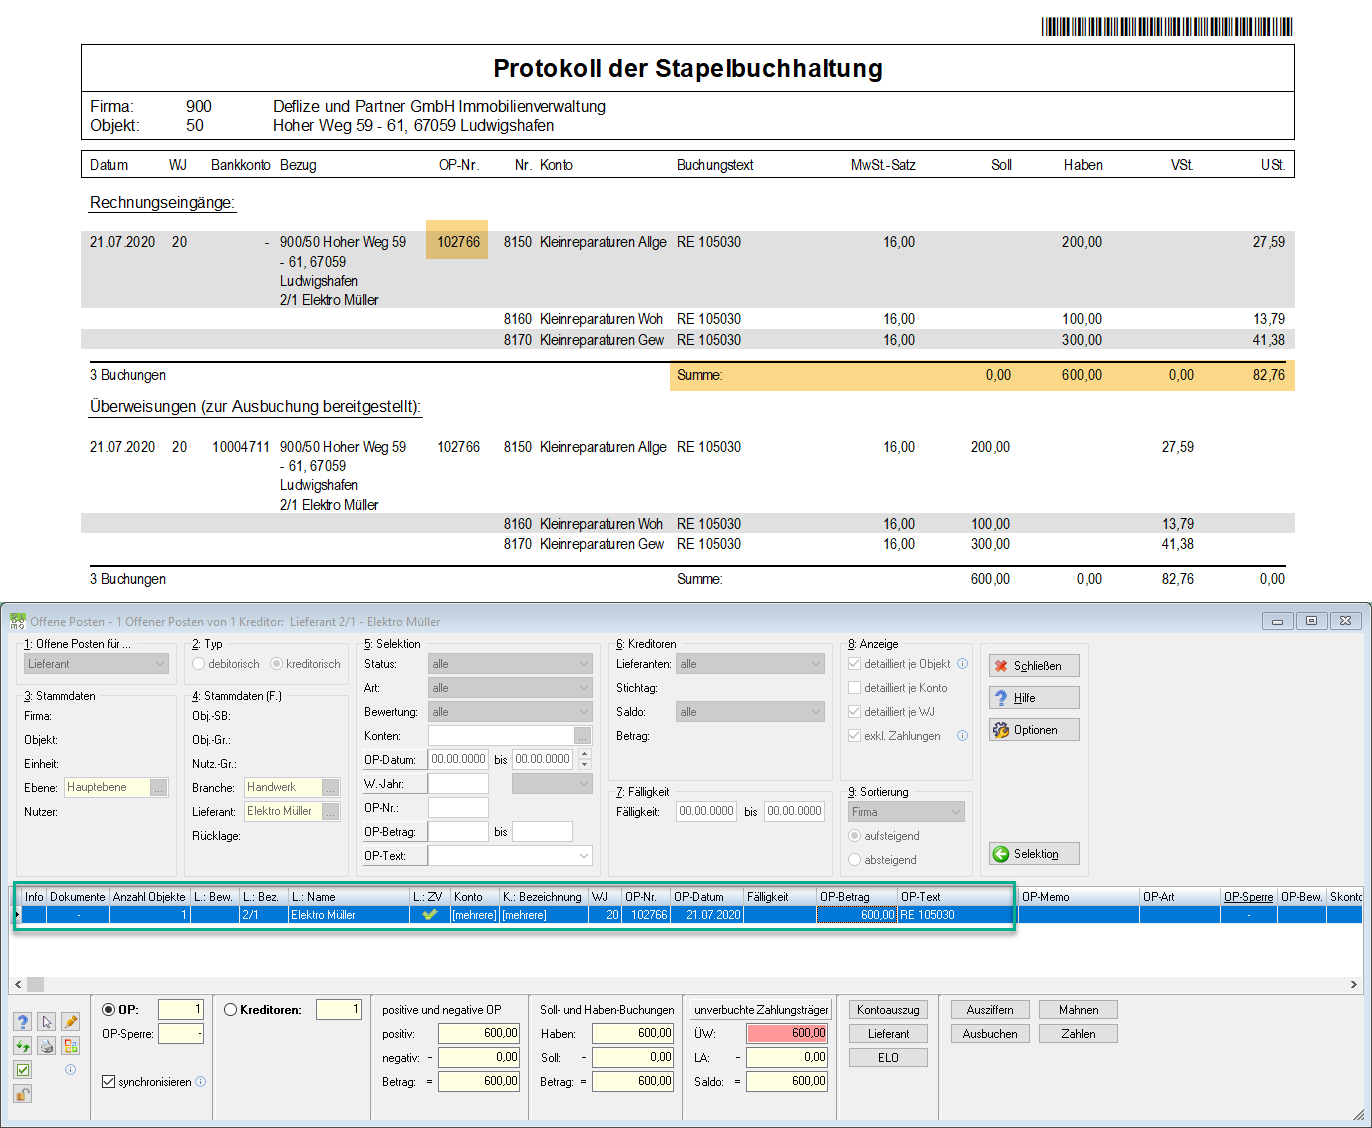
Task: Click the Hilfe button
Action: (1034, 698)
